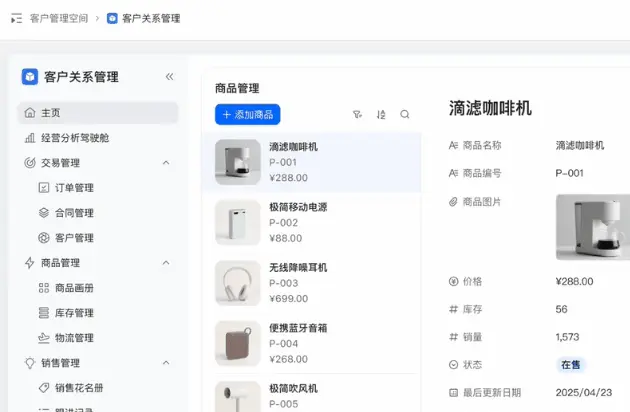Click the 客户关系管理 breadcrumb text
This screenshot has height=412, width=630.
click(x=151, y=18)
